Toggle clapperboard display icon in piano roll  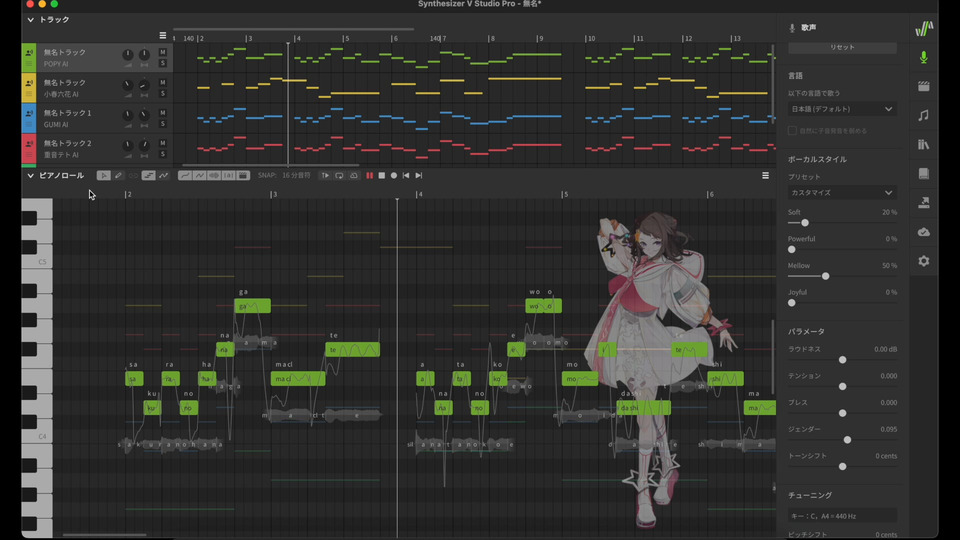click(243, 176)
